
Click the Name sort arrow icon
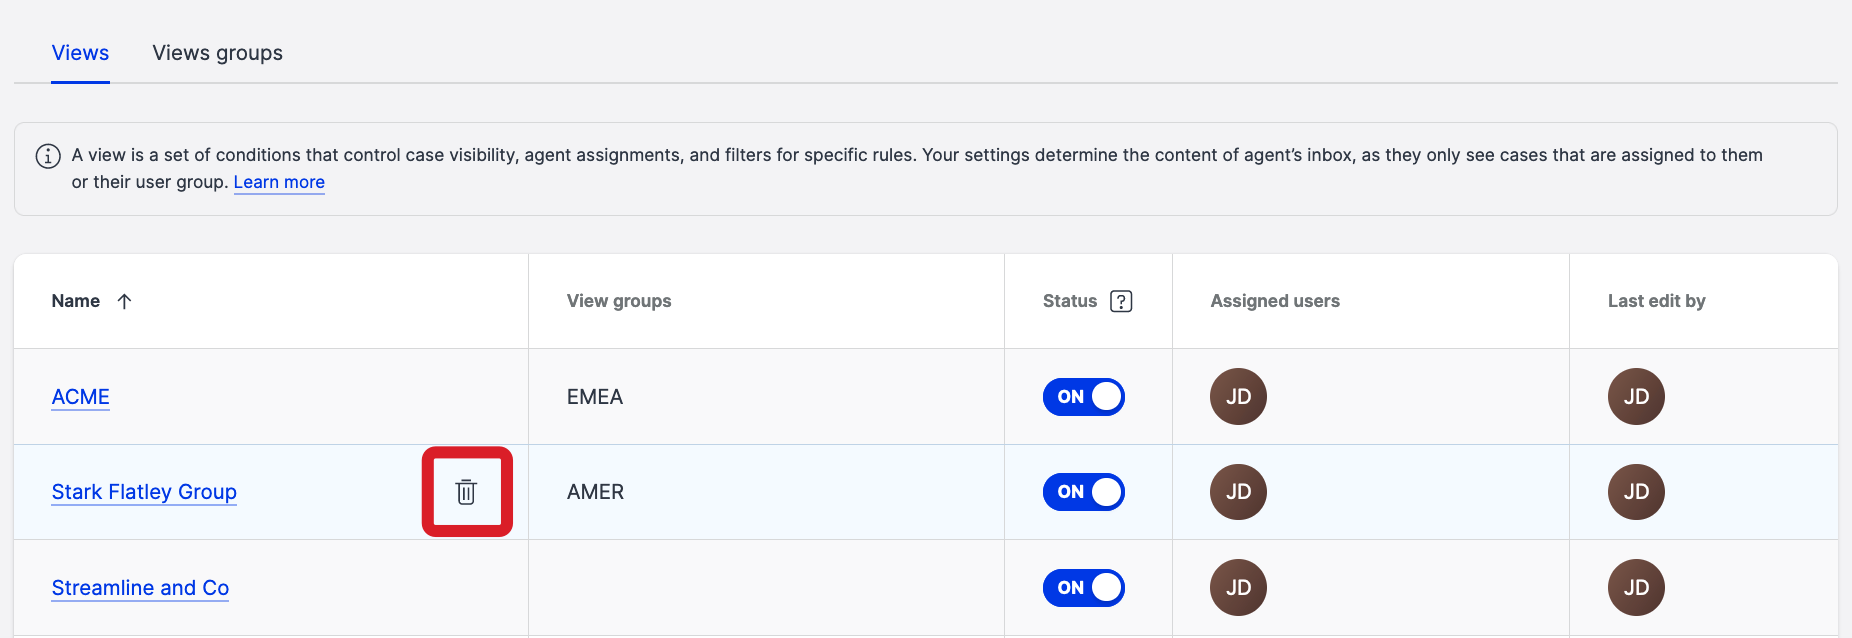pos(124,301)
